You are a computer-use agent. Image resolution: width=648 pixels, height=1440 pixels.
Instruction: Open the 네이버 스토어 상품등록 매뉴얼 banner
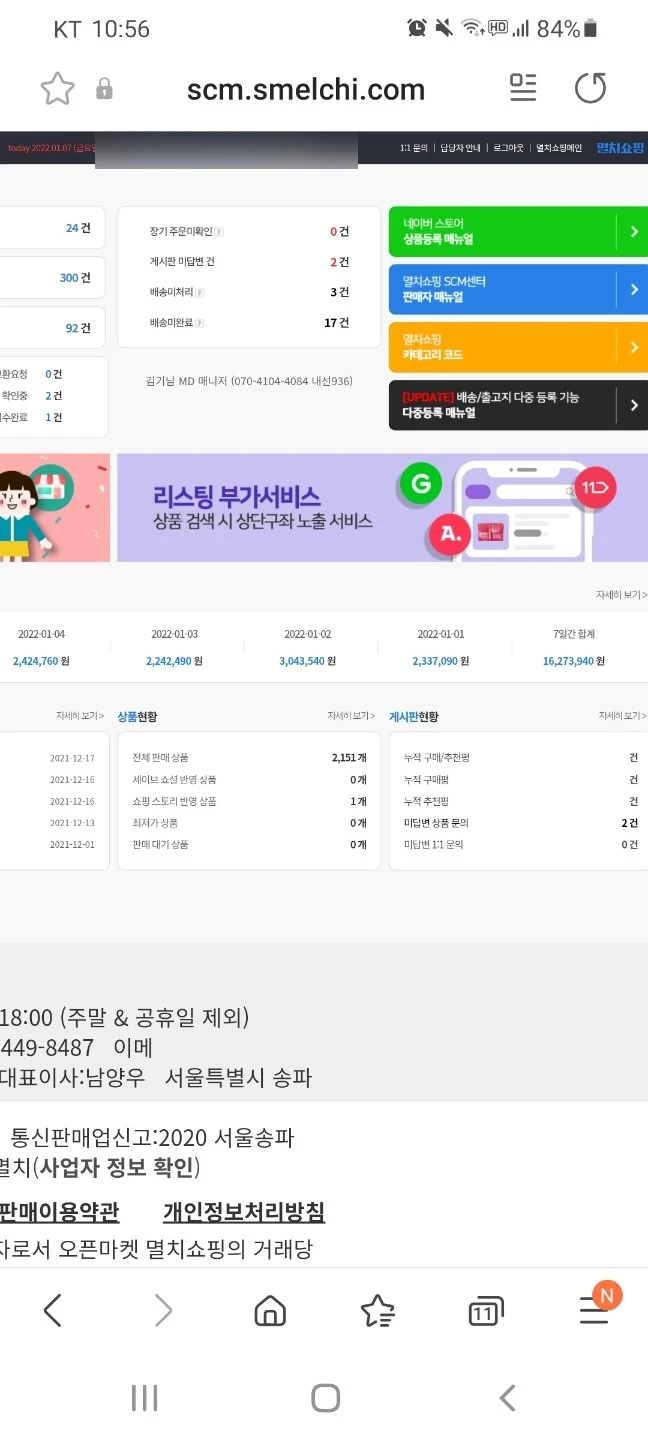(x=518, y=232)
